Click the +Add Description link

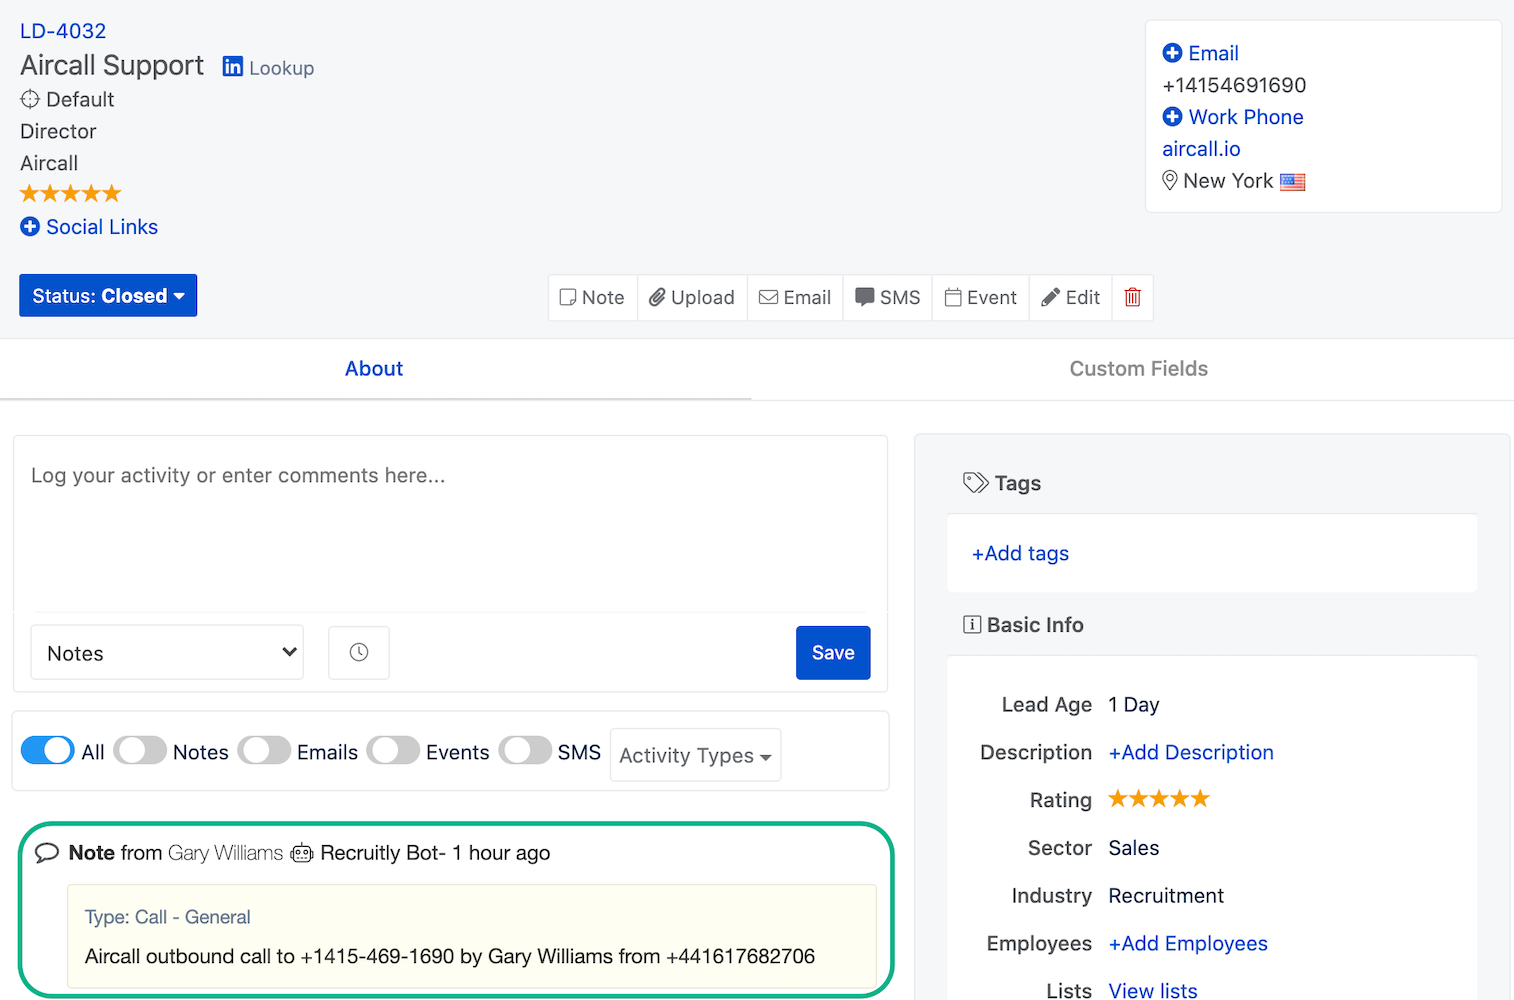(1191, 752)
